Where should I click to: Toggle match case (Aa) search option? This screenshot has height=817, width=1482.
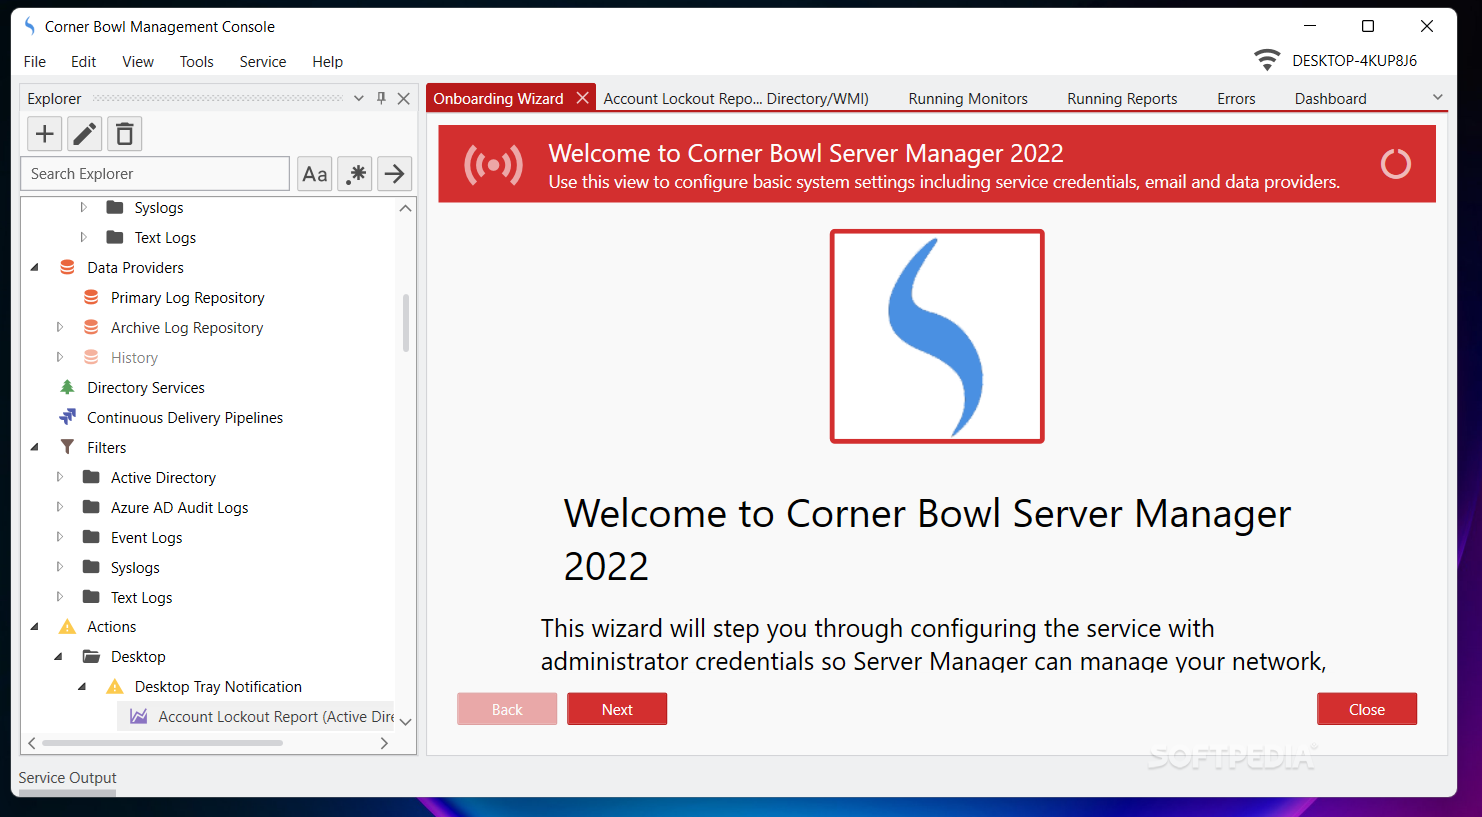315,174
